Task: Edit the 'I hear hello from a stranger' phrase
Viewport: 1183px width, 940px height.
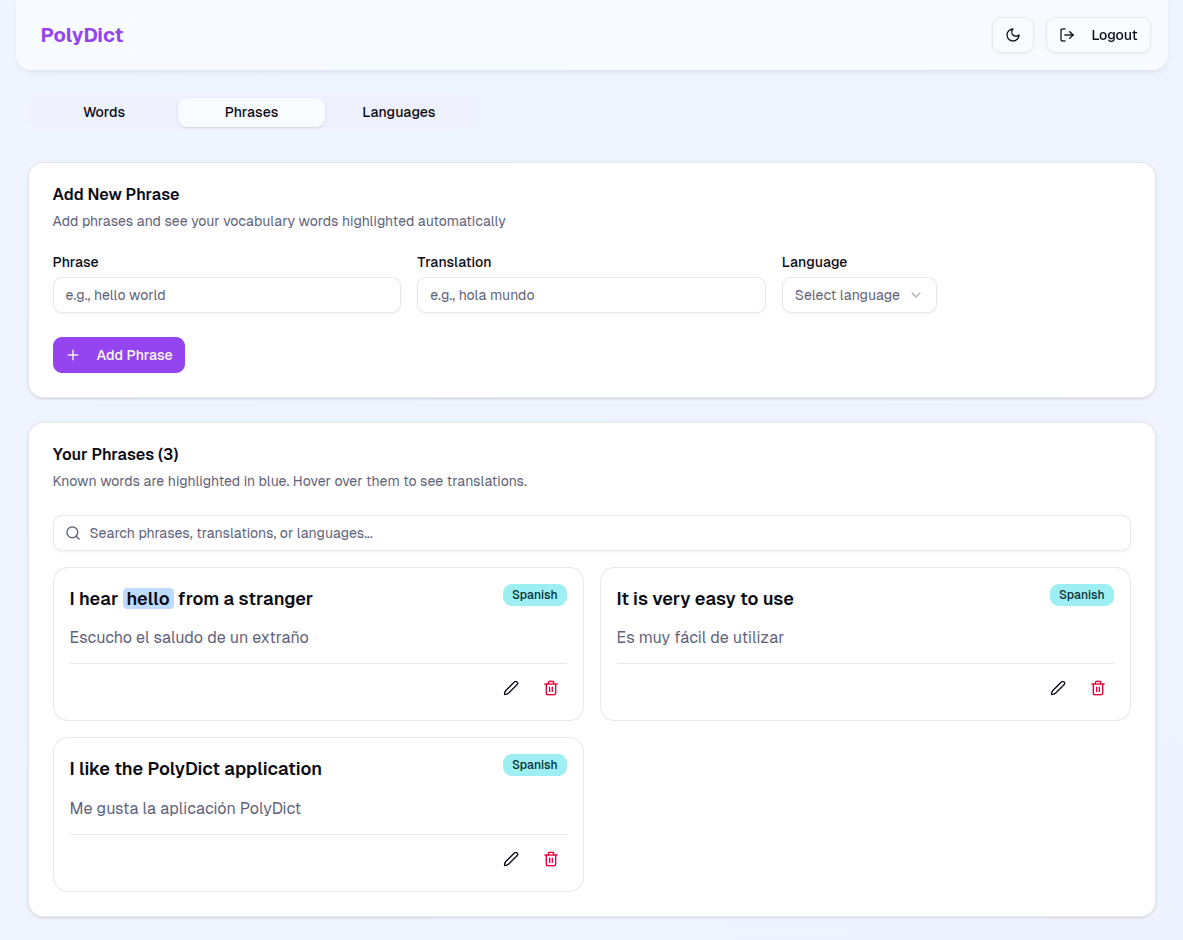Action: pos(511,688)
